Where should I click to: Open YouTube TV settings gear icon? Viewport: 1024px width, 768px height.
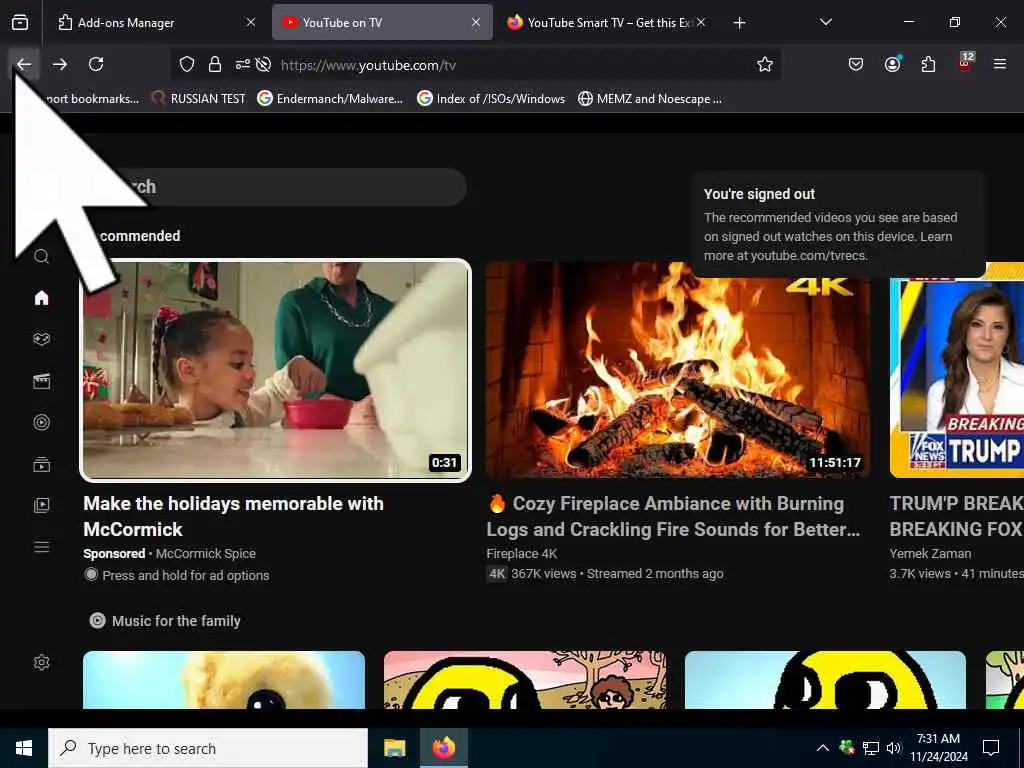tap(41, 662)
